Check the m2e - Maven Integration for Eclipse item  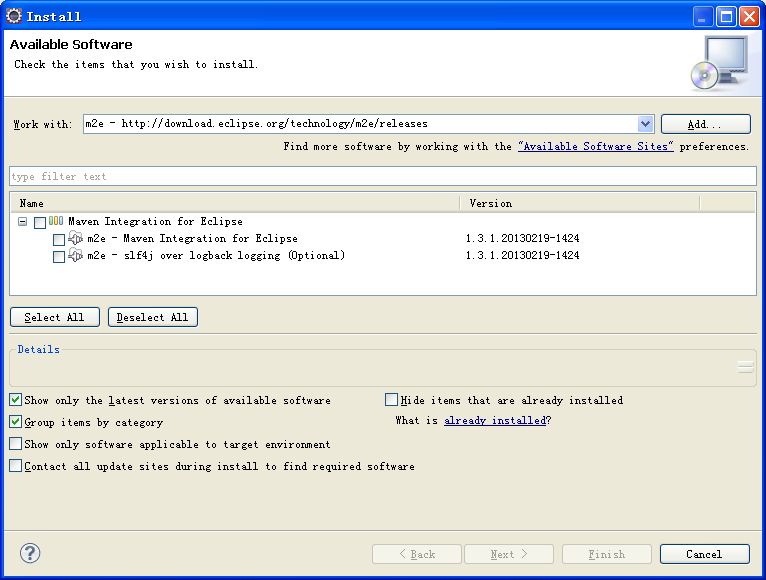click(59, 239)
